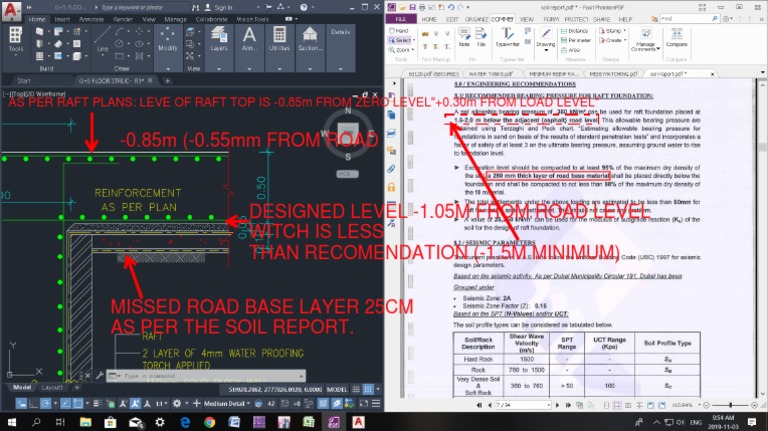Toggle single page view in Foxit status bar

pos(606,405)
